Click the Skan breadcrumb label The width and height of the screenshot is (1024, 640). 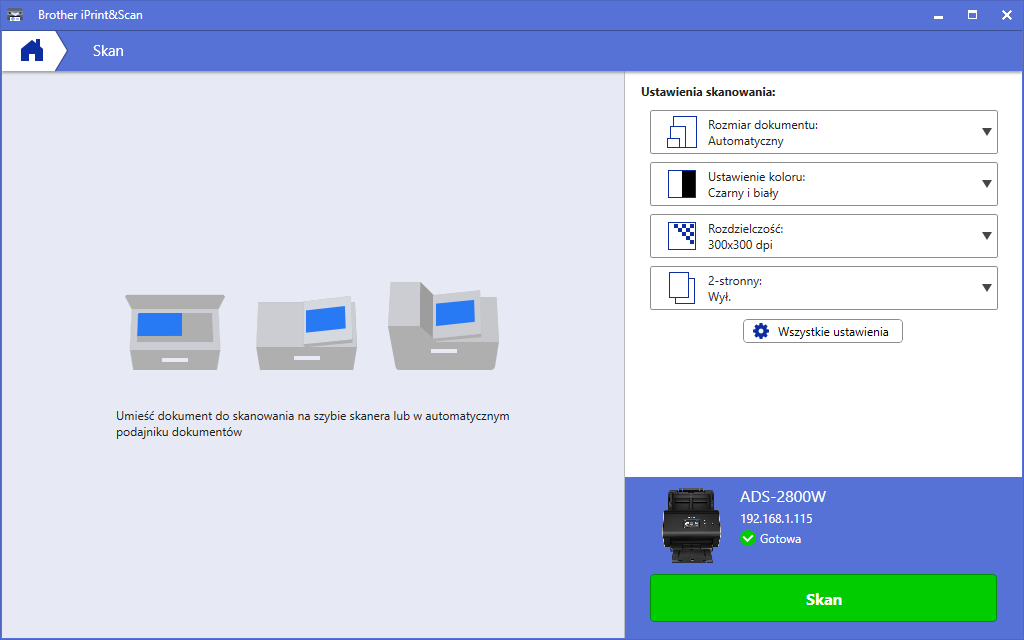[108, 51]
